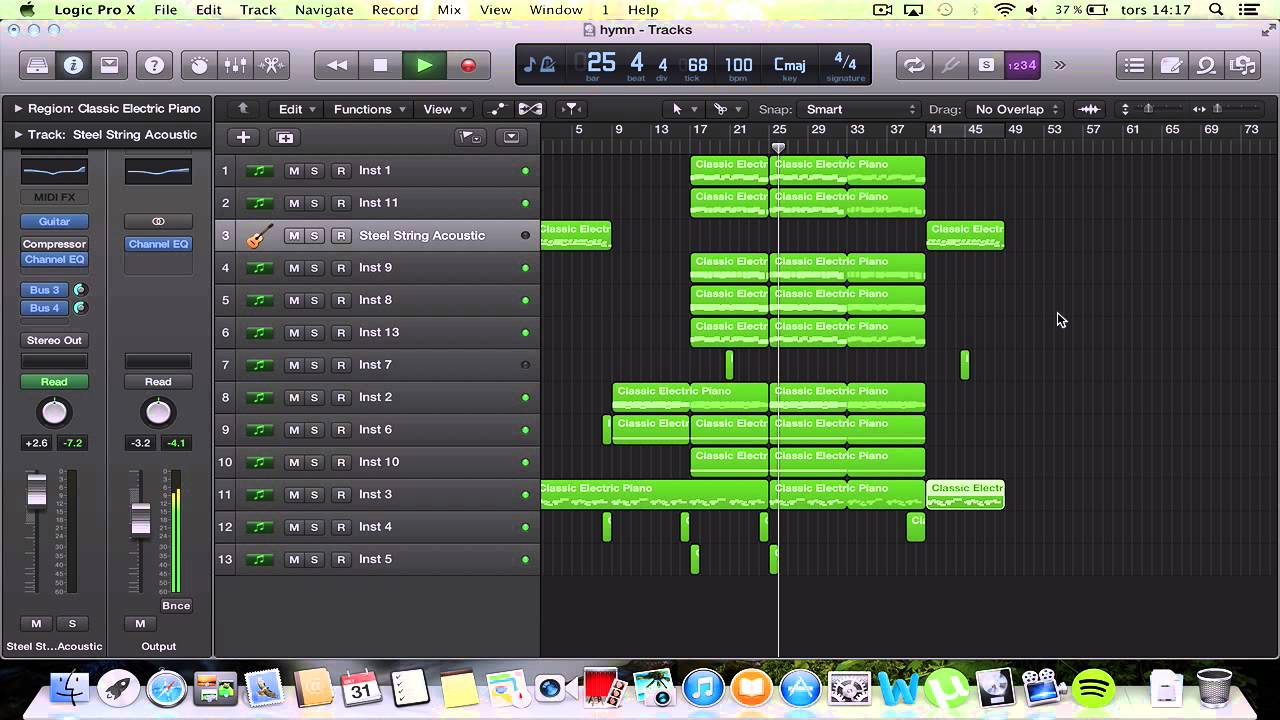This screenshot has width=1280, height=720.
Task: Mute the Inst 2 track
Action: click(x=294, y=398)
